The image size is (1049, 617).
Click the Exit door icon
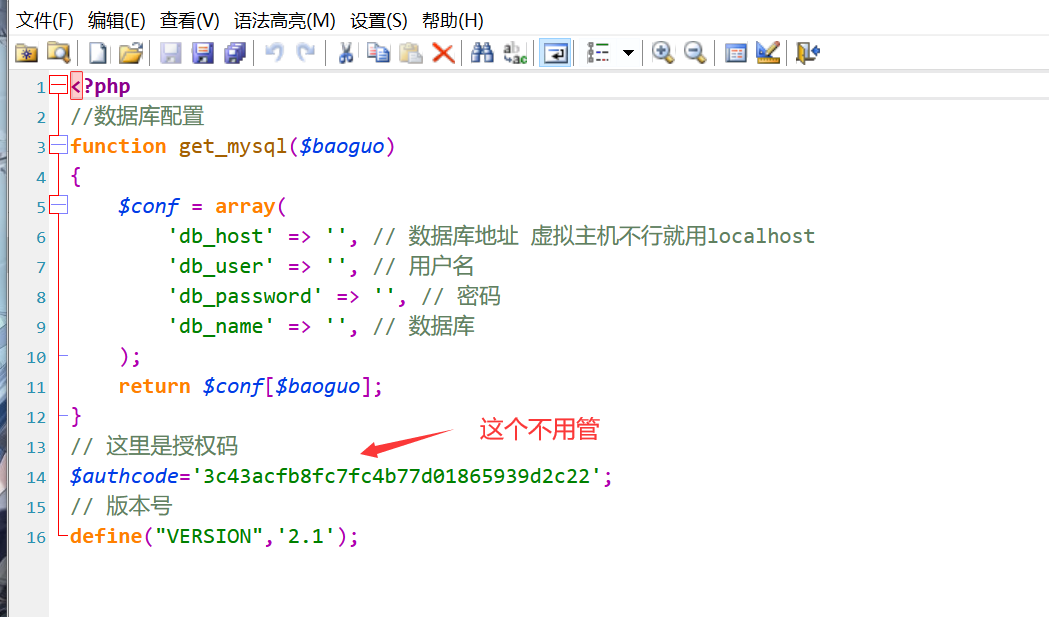click(x=807, y=53)
